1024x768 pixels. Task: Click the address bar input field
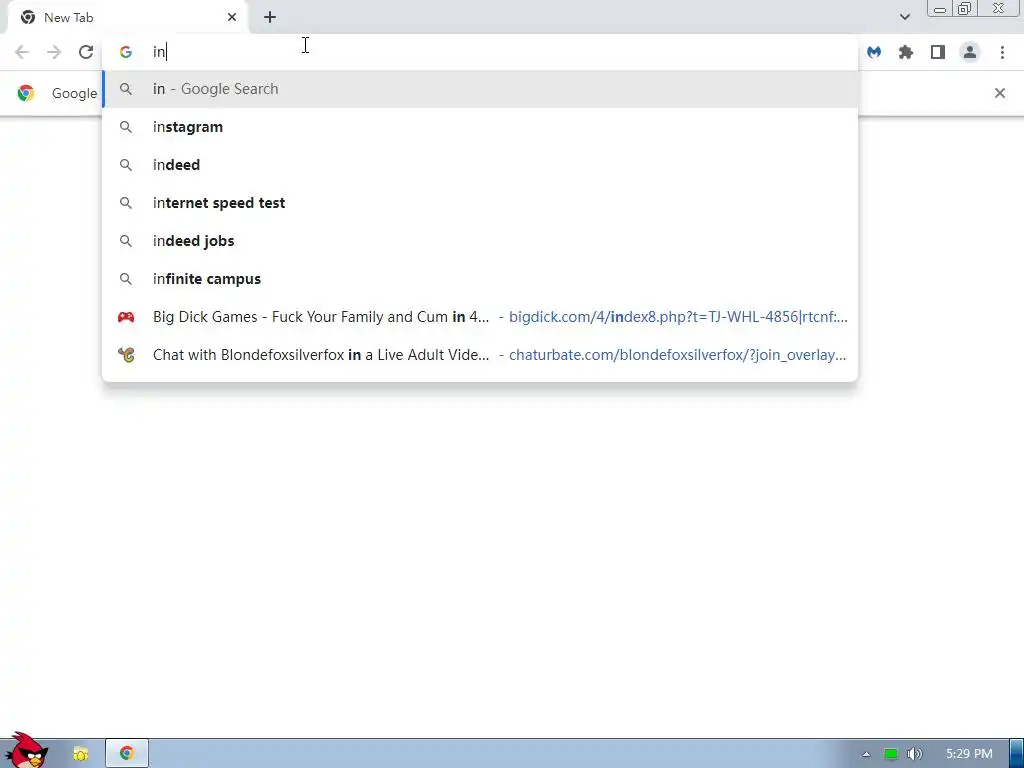pos(480,52)
